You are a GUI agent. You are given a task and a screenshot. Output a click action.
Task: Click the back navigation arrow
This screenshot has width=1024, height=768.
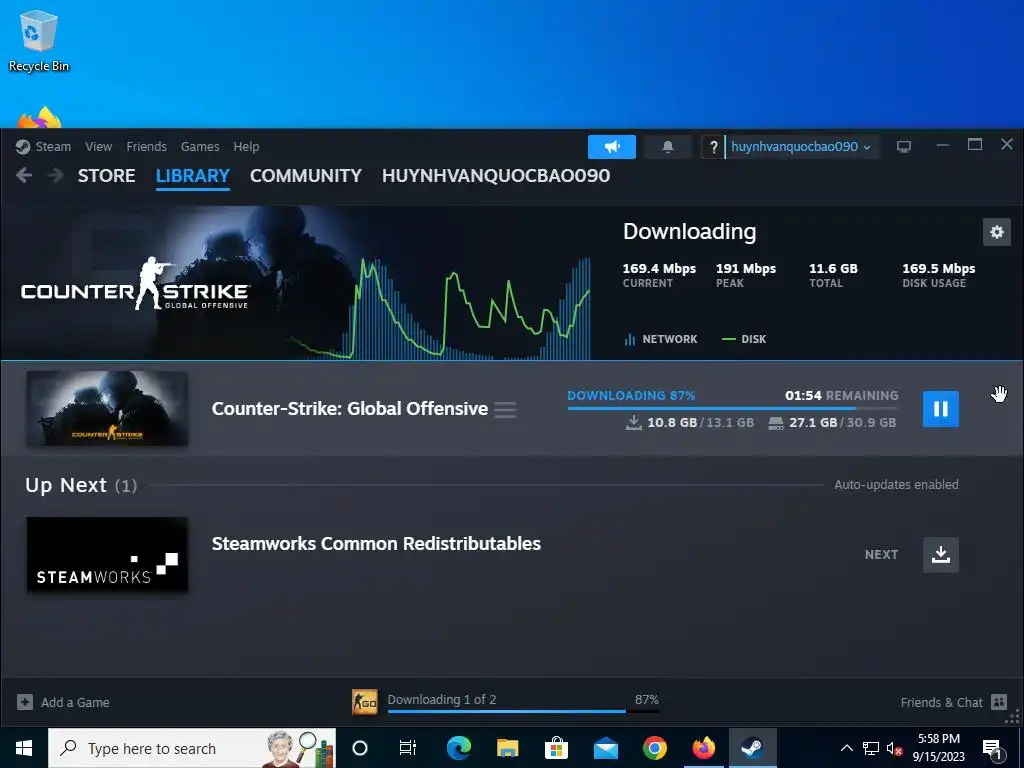pyautogui.click(x=24, y=175)
